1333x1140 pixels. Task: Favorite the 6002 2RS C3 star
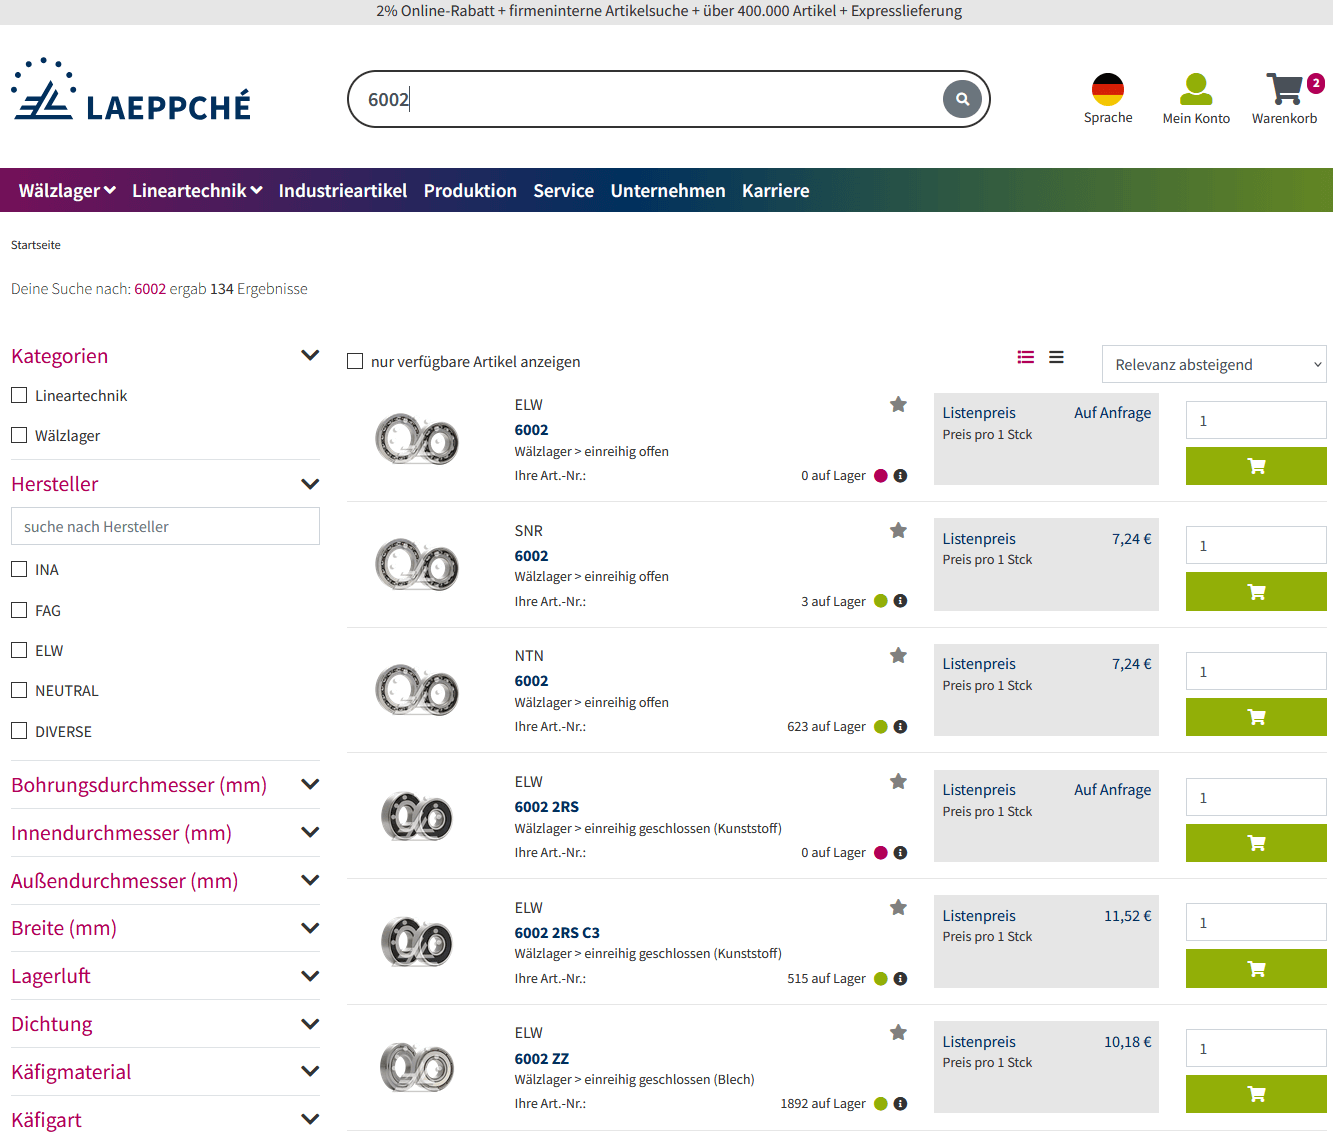(898, 907)
